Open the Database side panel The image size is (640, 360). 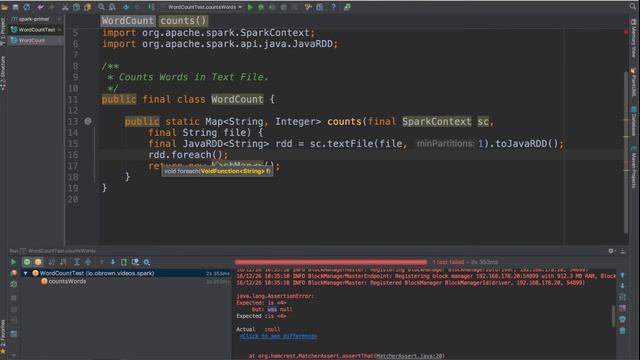tap(633, 121)
